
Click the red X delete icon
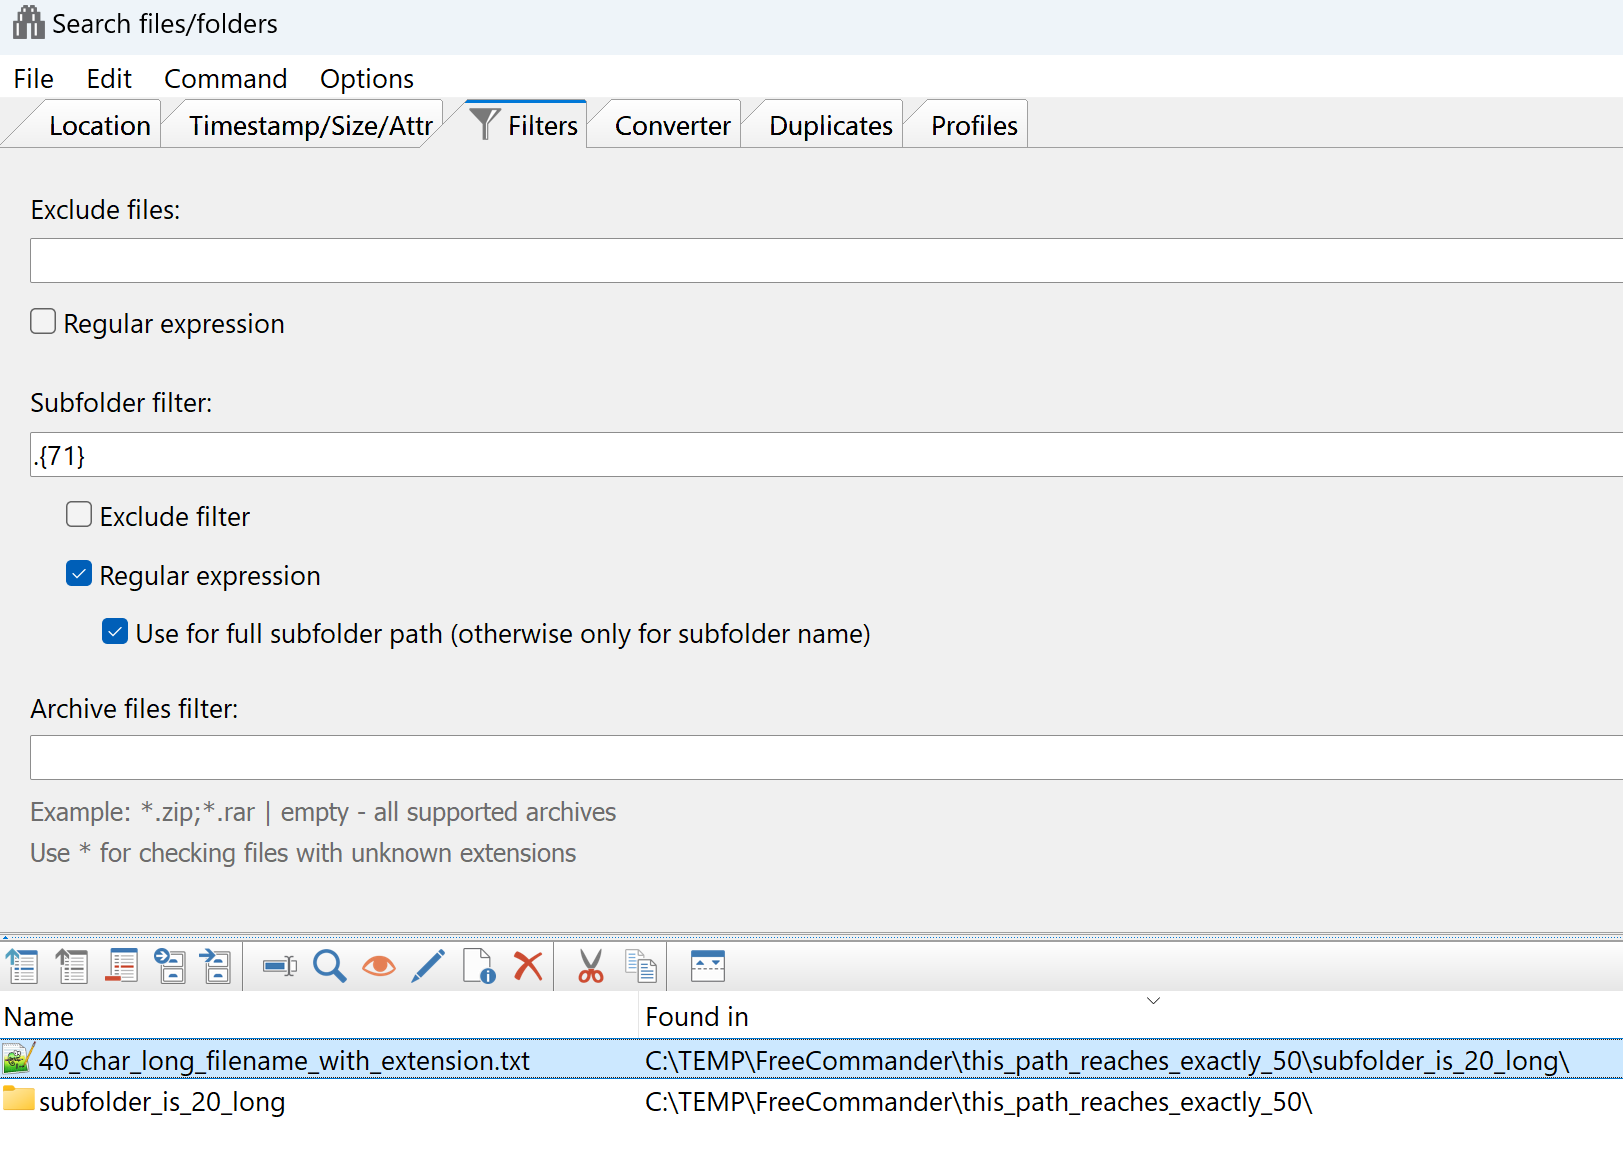tap(528, 967)
